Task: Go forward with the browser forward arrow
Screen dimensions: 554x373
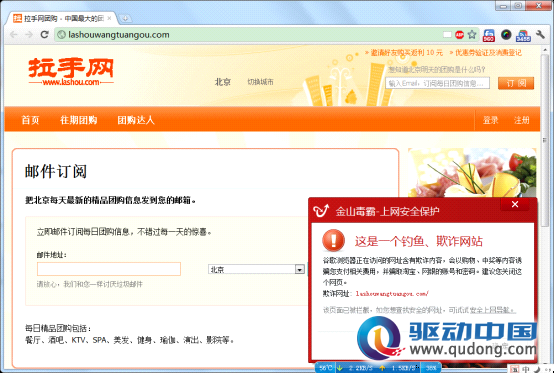Action: tap(29, 35)
